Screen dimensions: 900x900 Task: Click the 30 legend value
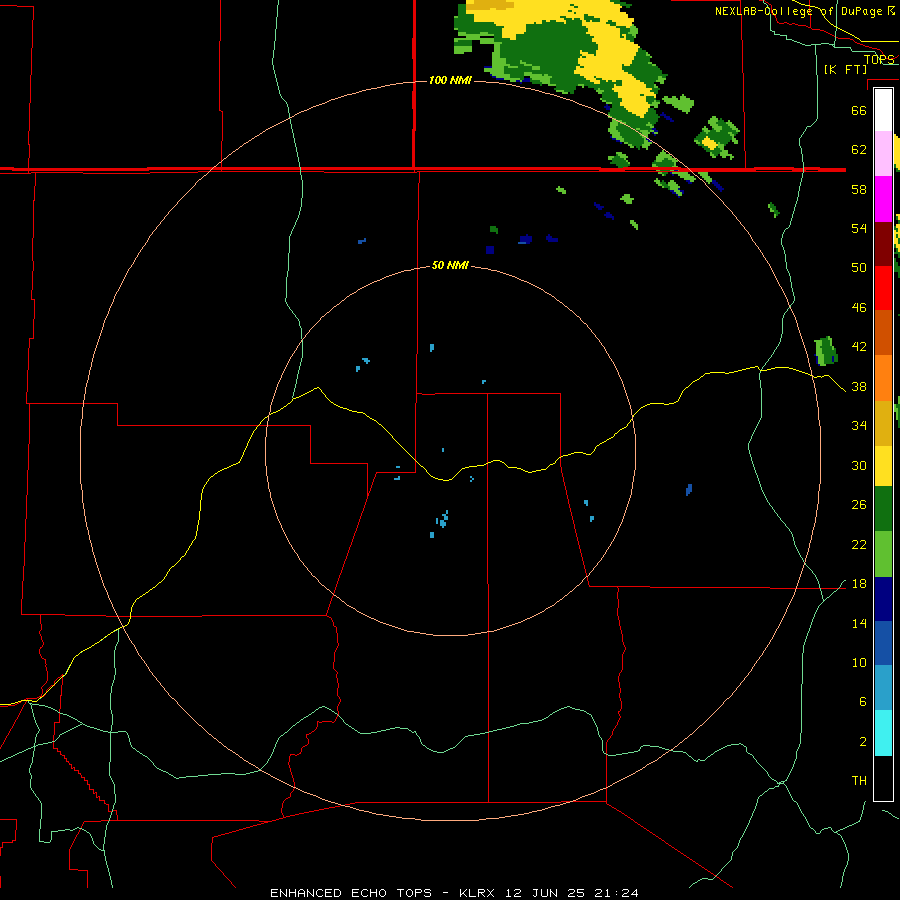[x=859, y=465]
